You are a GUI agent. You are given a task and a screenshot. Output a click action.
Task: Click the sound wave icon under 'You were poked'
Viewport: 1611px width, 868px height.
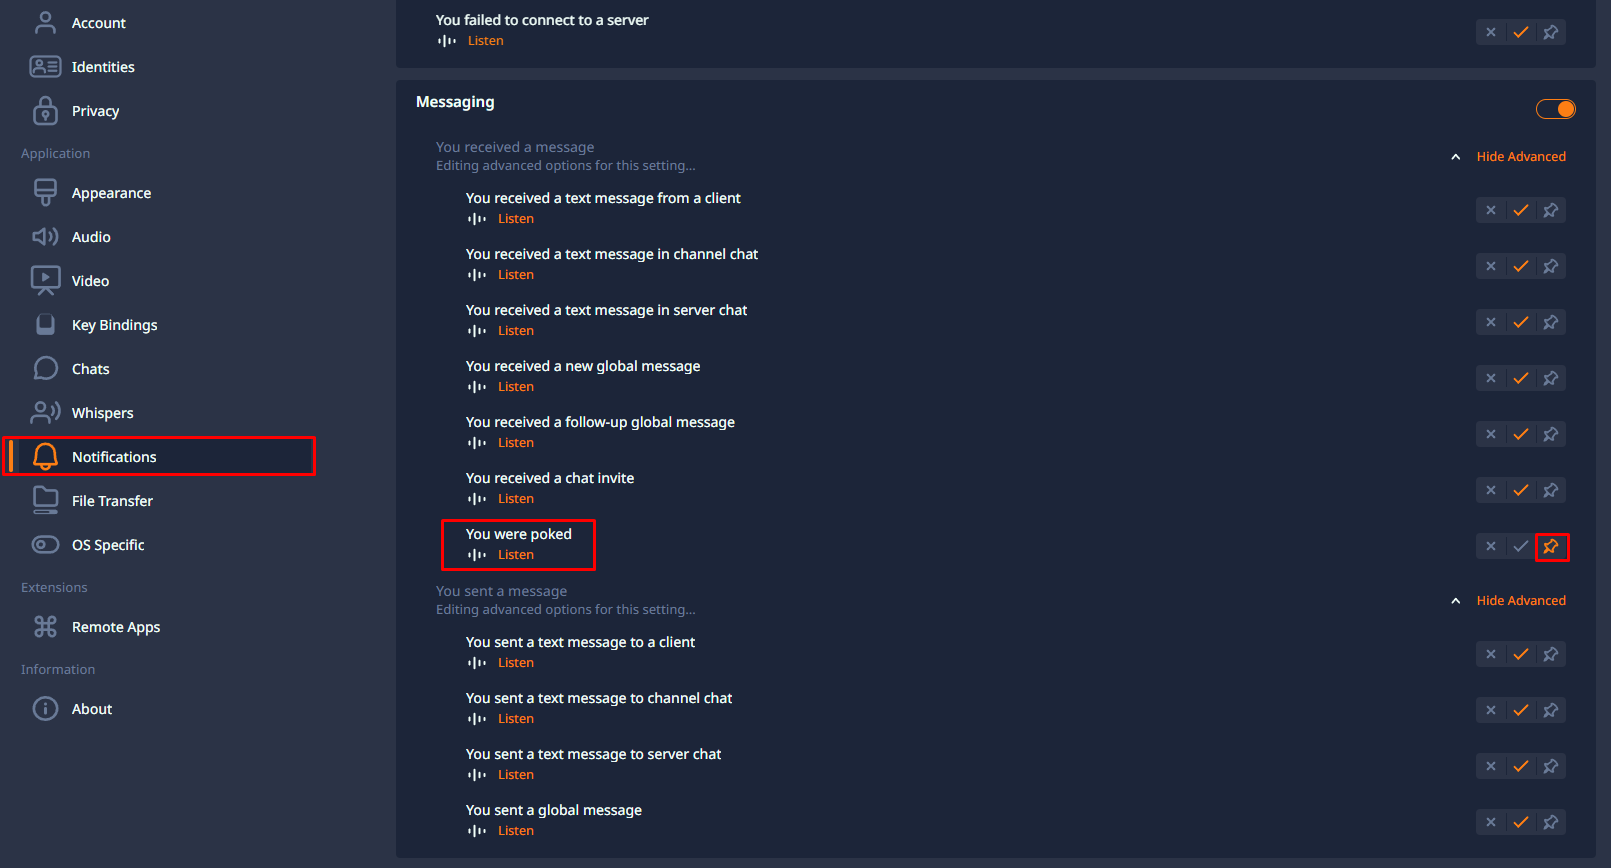[477, 555]
